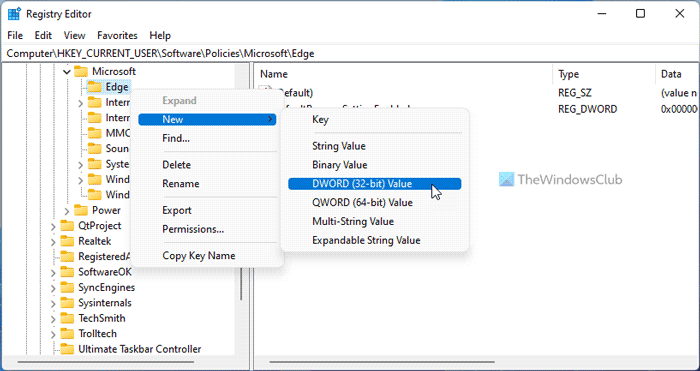The height and width of the screenshot is (371, 700).
Task: Click the Ultimate Taskbar Controller folder icon
Action: pyautogui.click(x=67, y=349)
